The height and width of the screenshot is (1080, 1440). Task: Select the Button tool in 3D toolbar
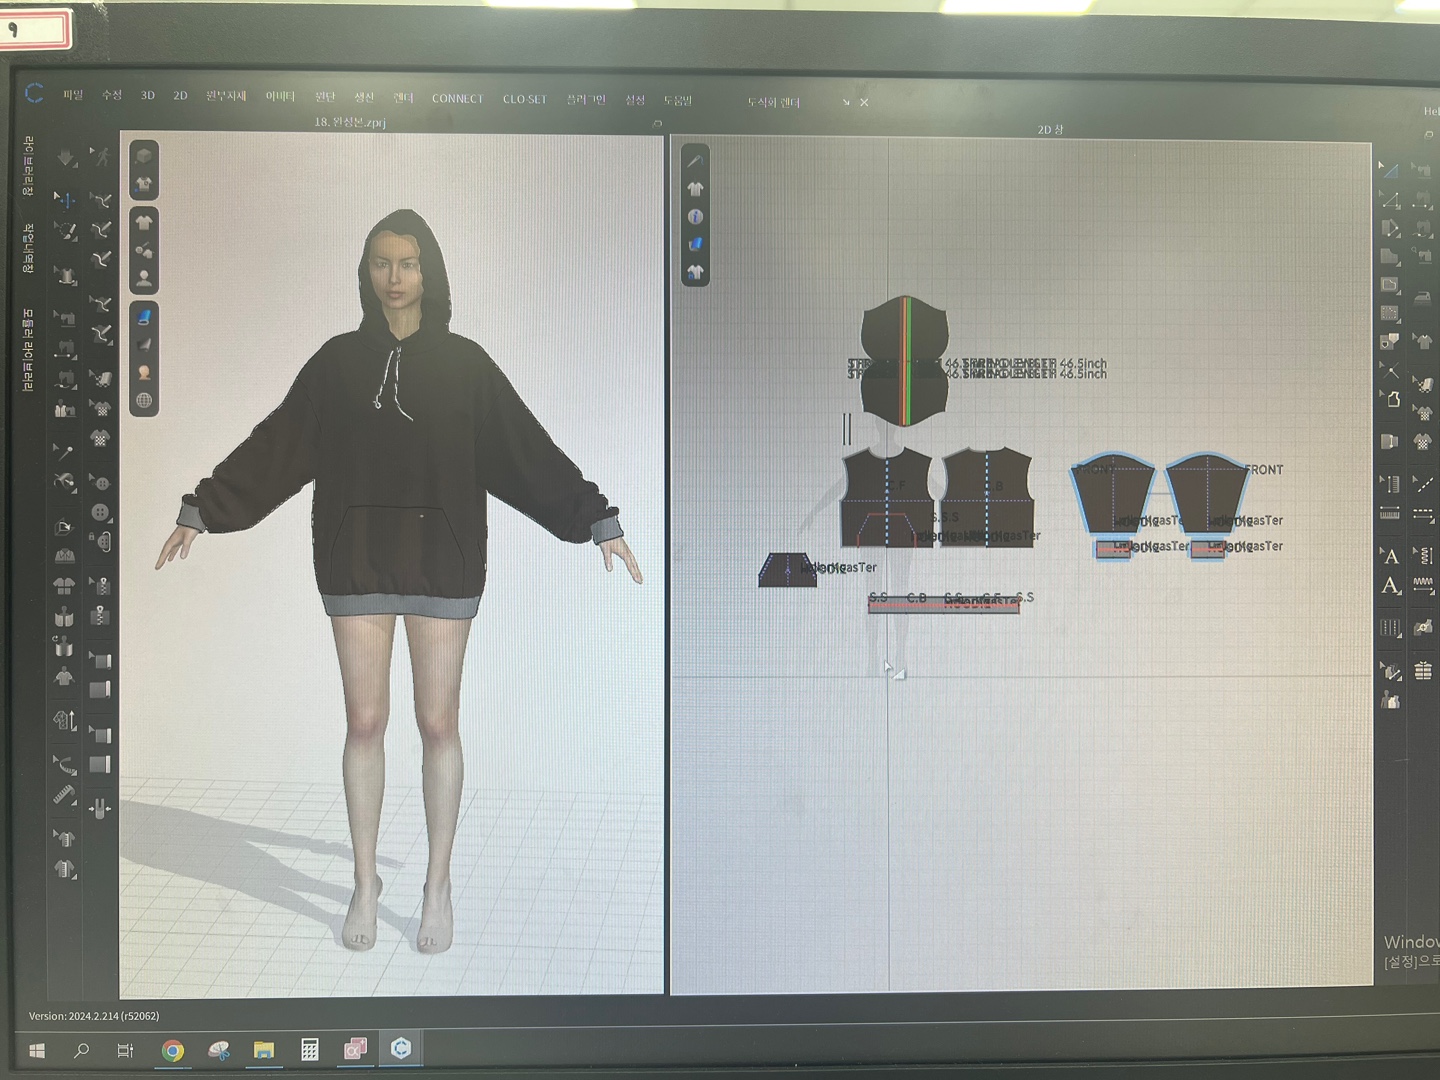(x=100, y=512)
